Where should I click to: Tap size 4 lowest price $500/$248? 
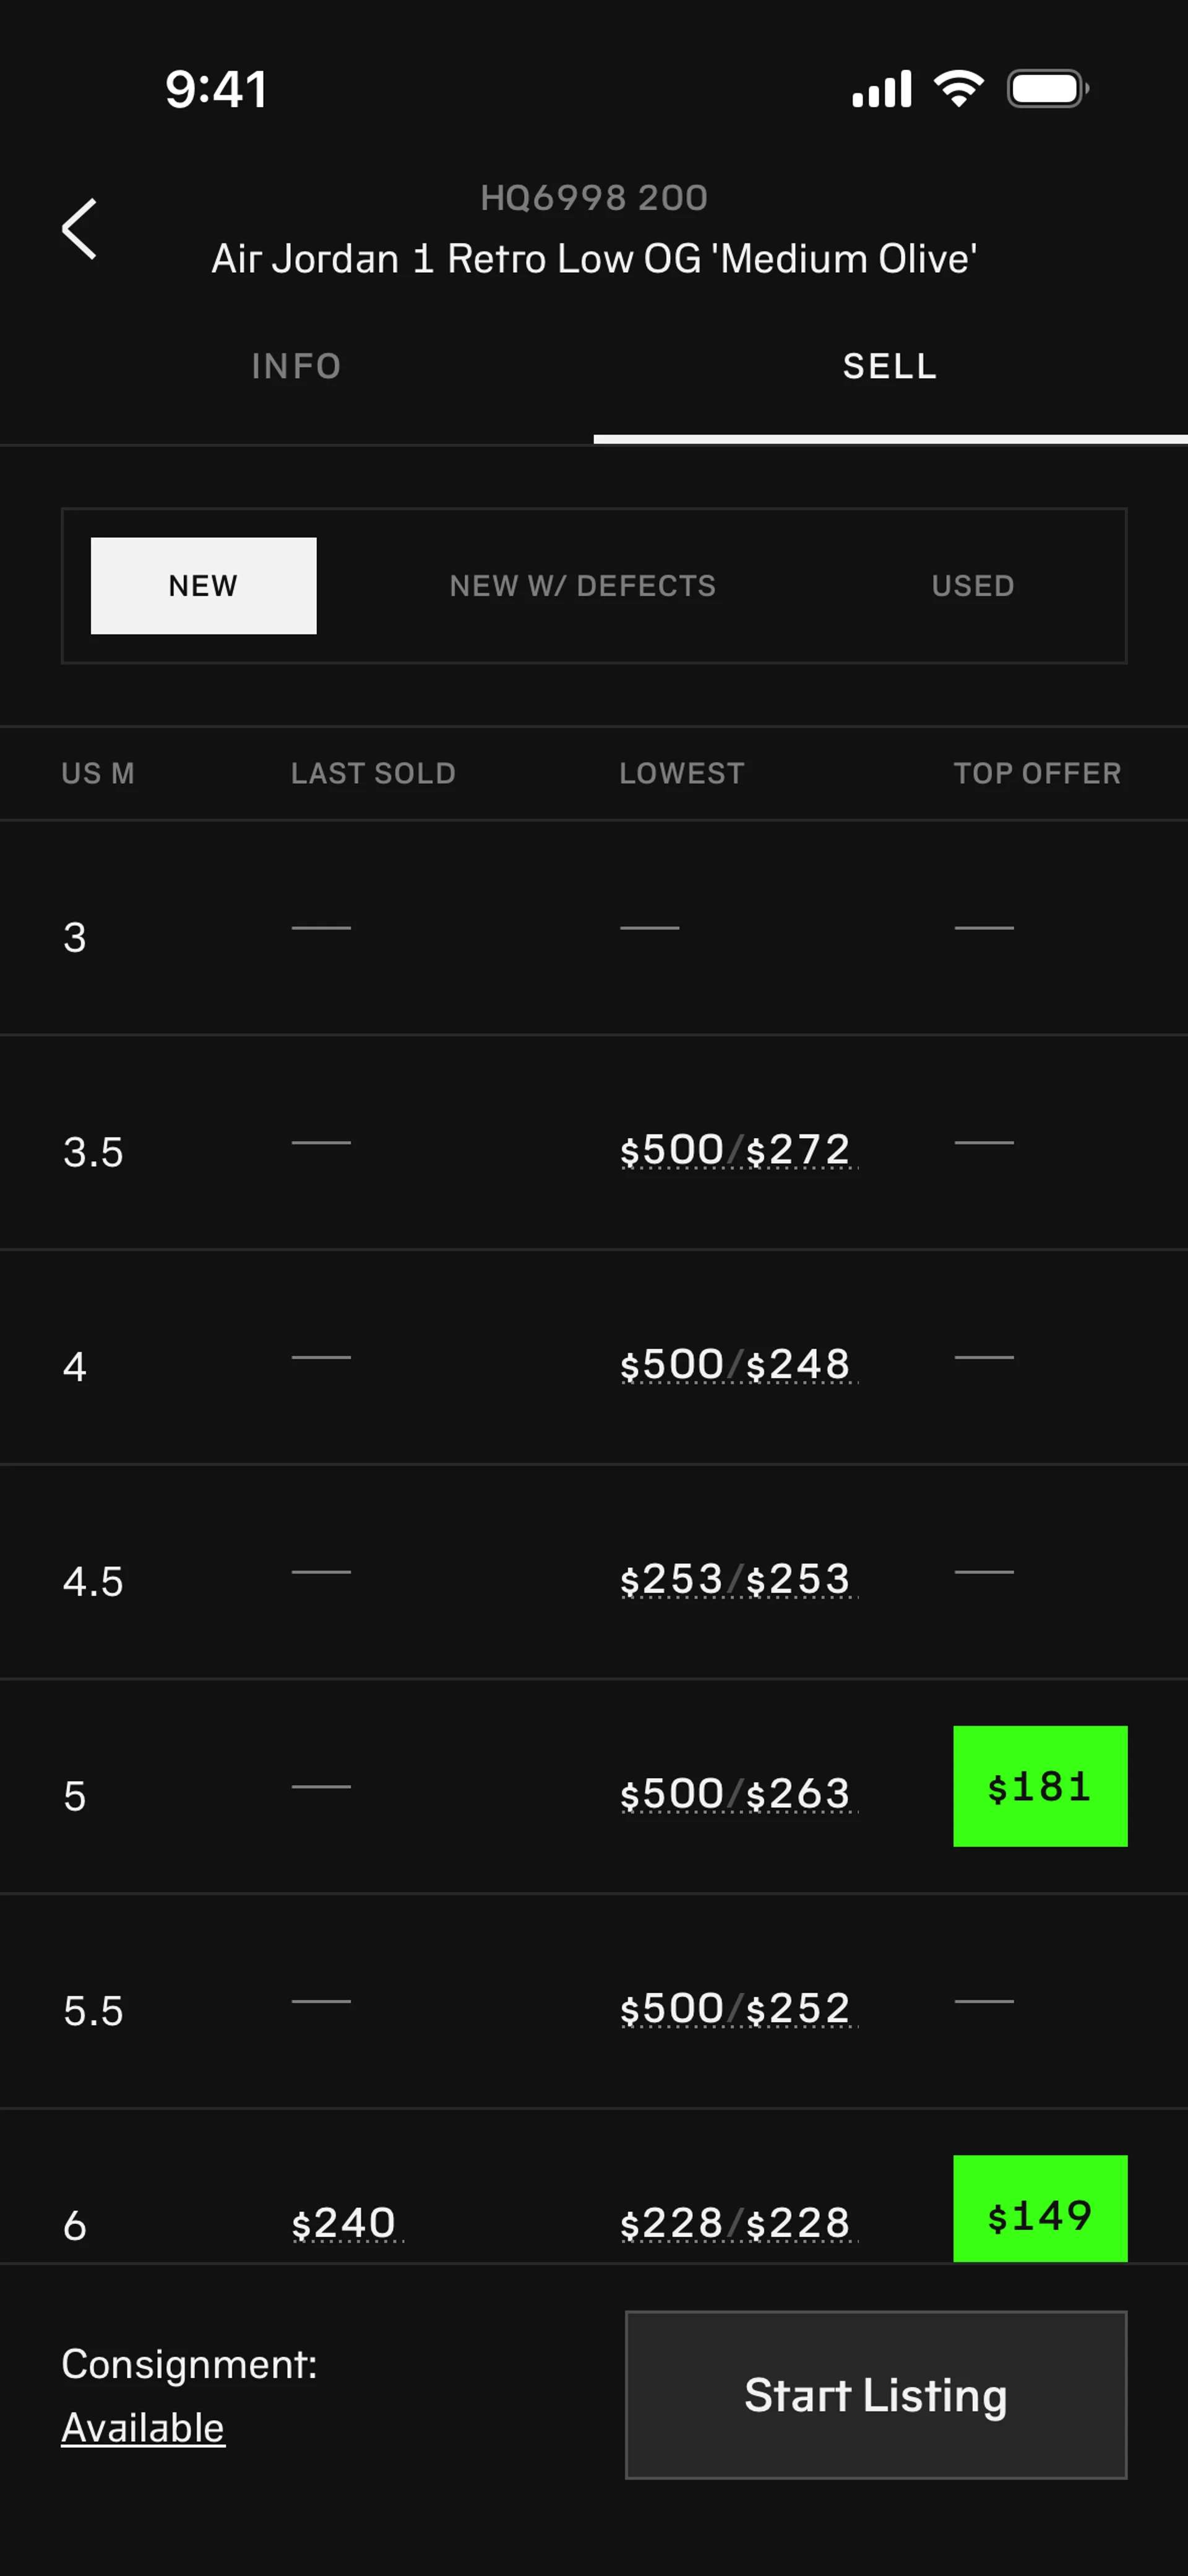coord(736,1365)
